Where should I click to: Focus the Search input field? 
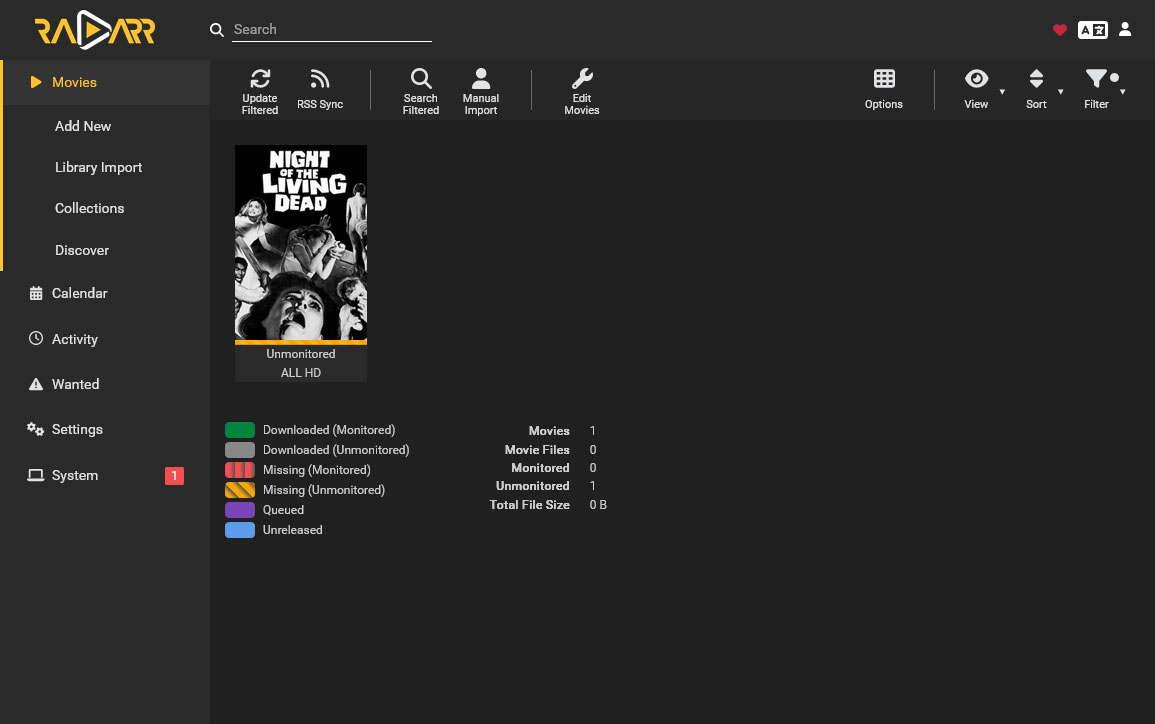coord(331,29)
